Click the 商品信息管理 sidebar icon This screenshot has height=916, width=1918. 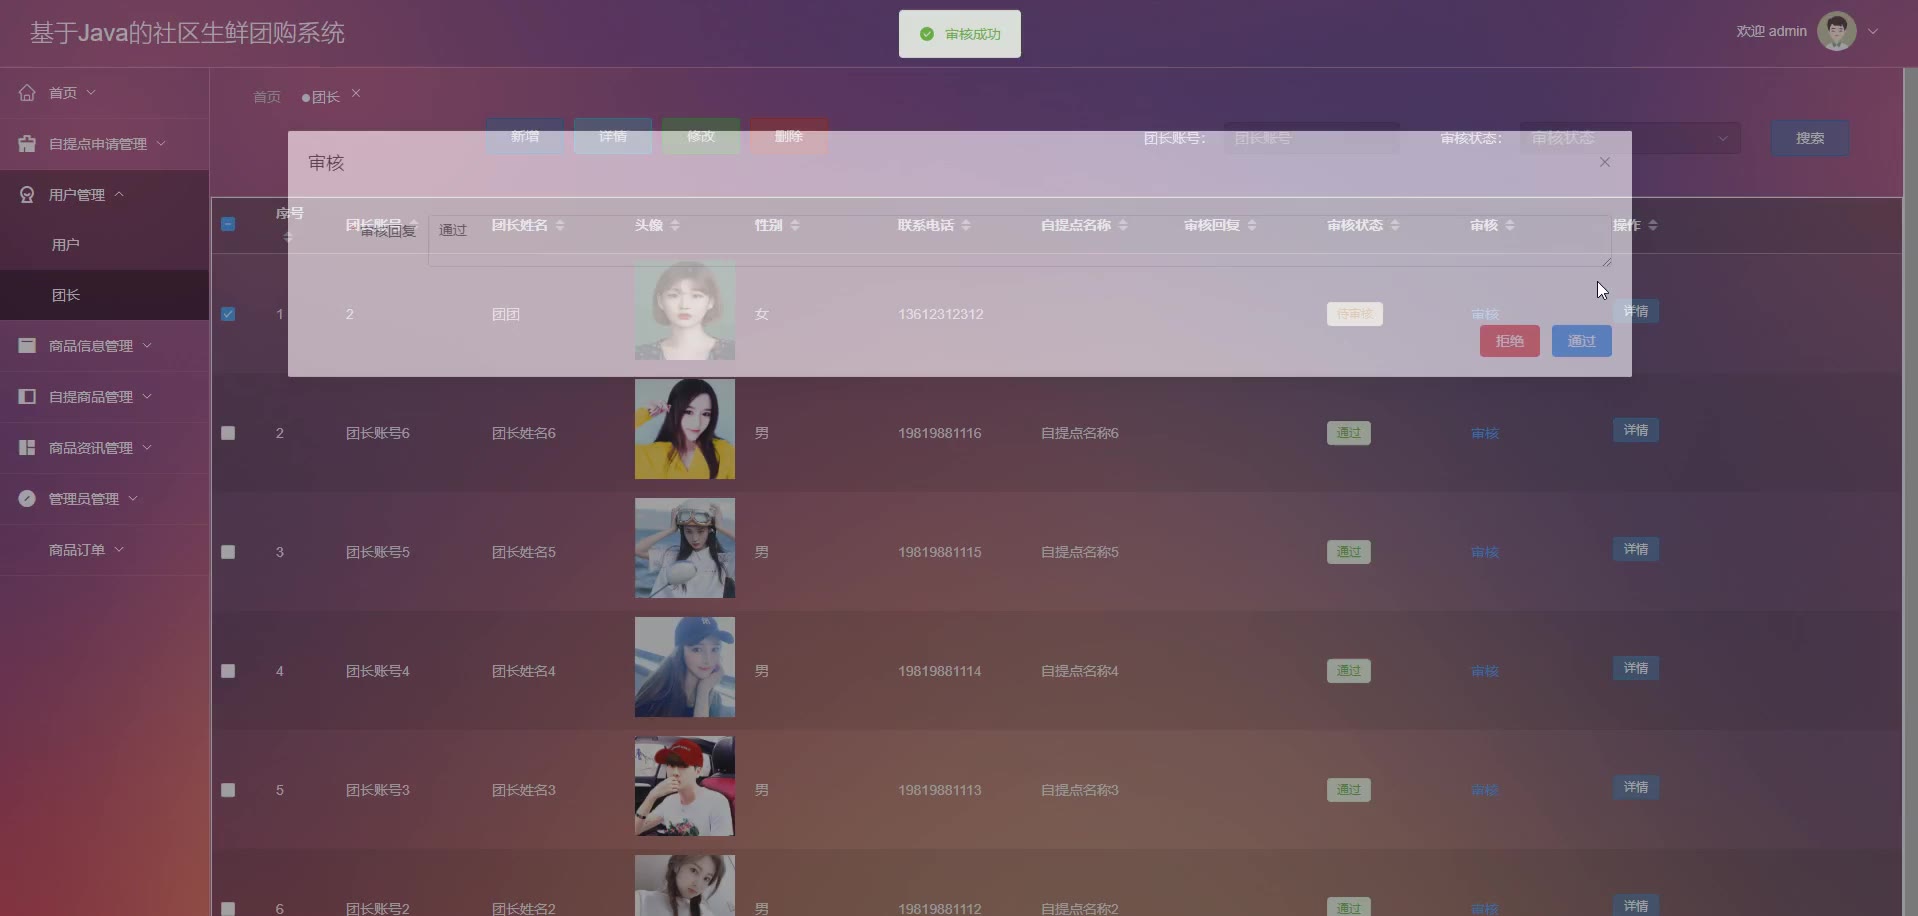pos(27,345)
